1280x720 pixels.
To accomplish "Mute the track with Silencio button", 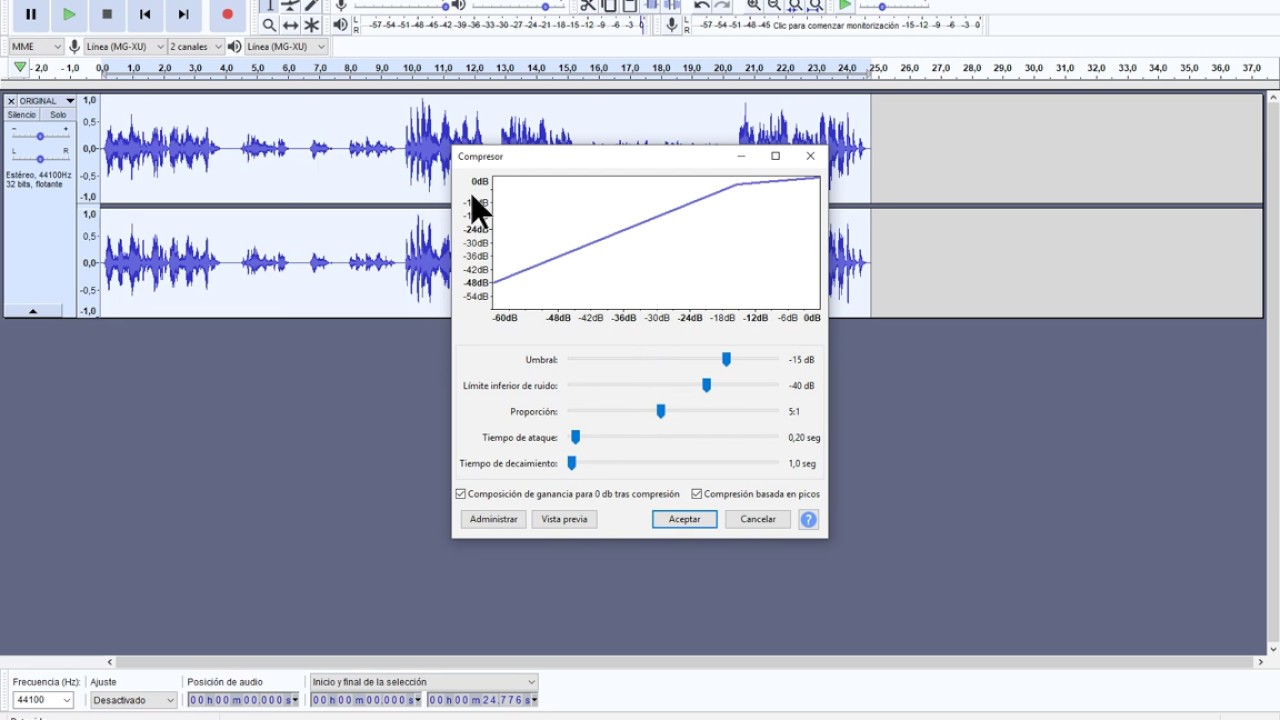I will (x=22, y=115).
